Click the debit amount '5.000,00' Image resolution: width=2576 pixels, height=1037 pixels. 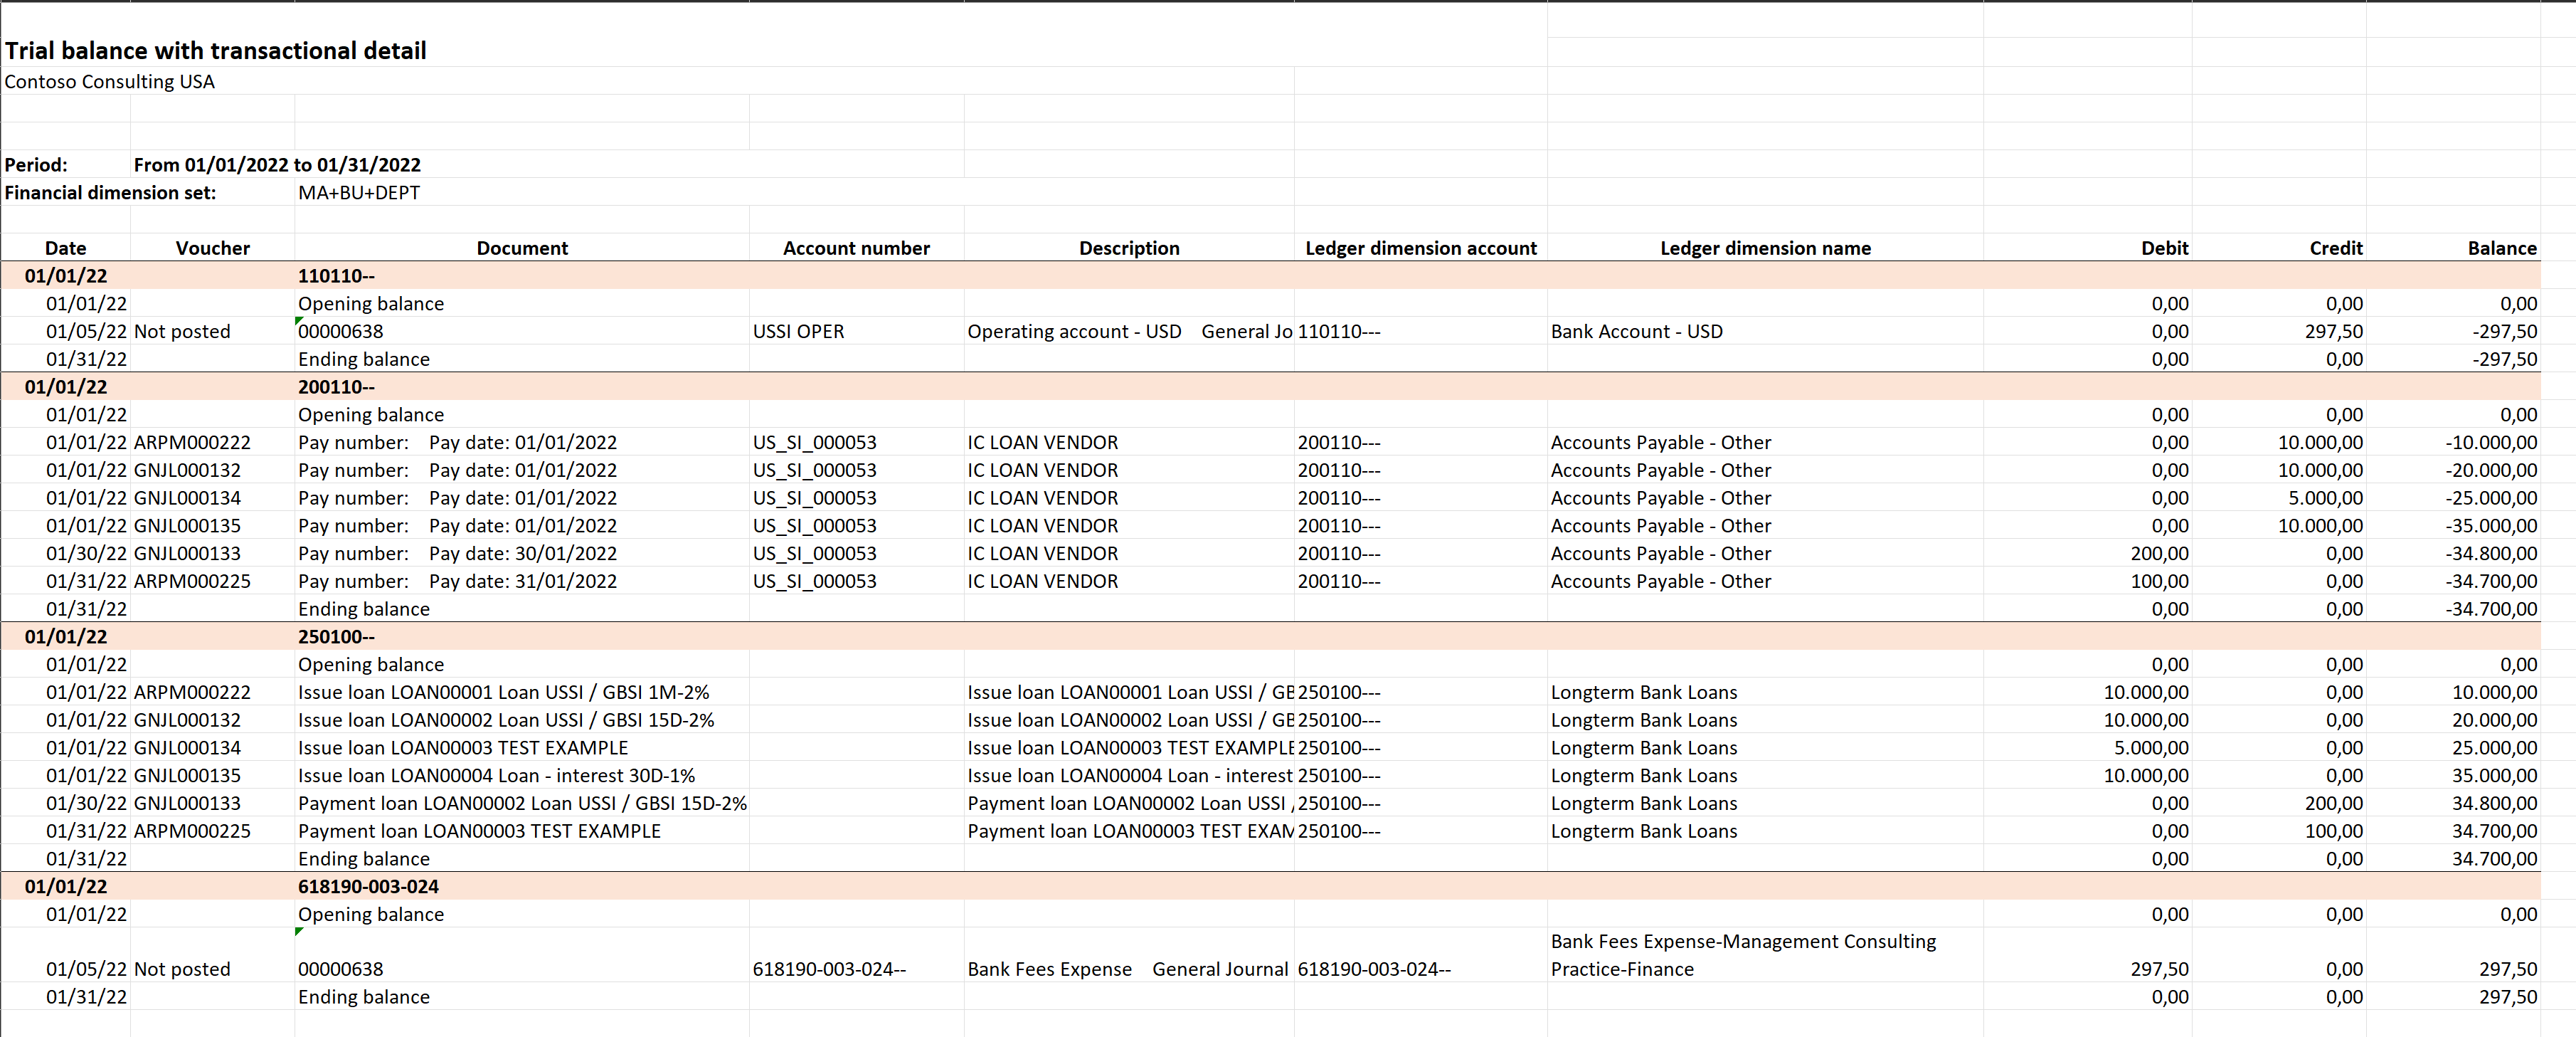(2151, 748)
